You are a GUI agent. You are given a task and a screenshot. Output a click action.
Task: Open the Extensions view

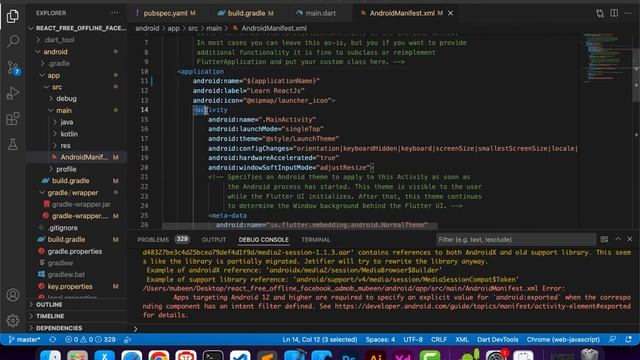[x=13, y=119]
